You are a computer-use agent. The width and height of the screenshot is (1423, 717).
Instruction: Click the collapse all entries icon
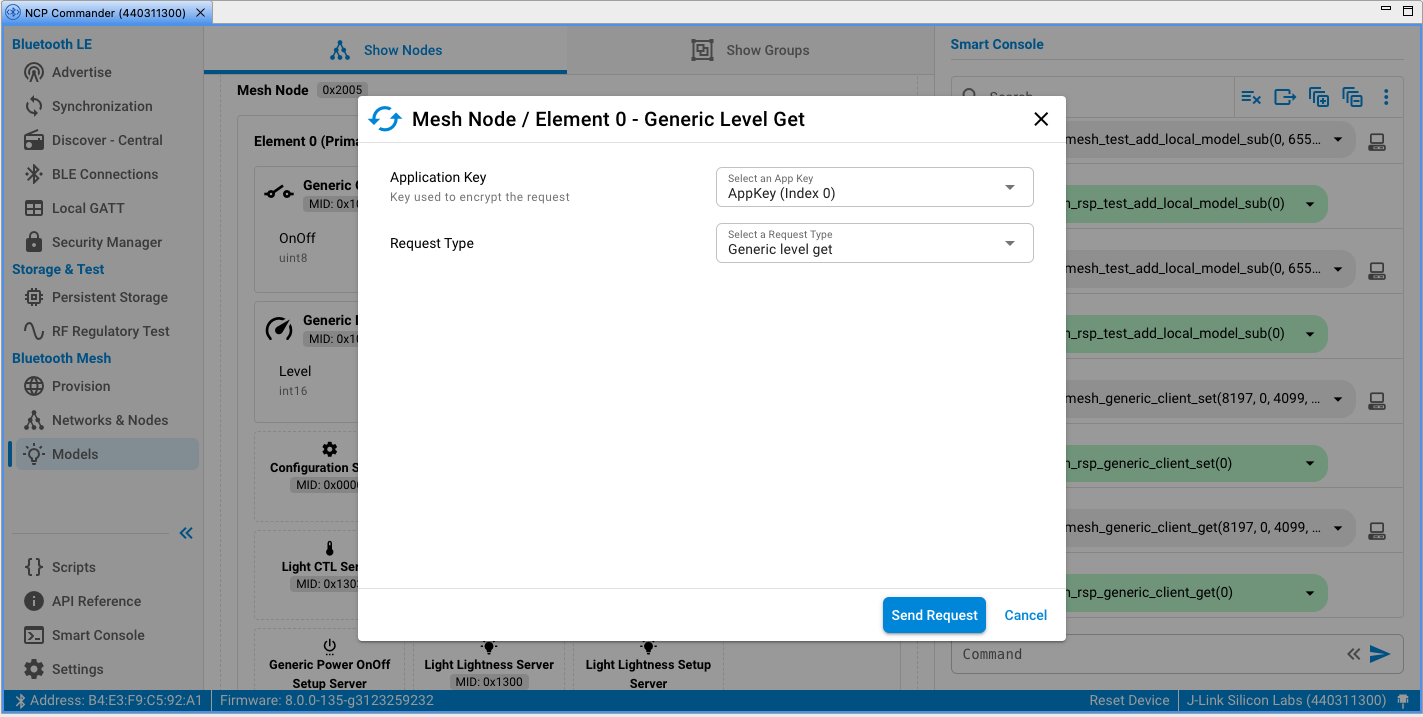[x=1352, y=97]
